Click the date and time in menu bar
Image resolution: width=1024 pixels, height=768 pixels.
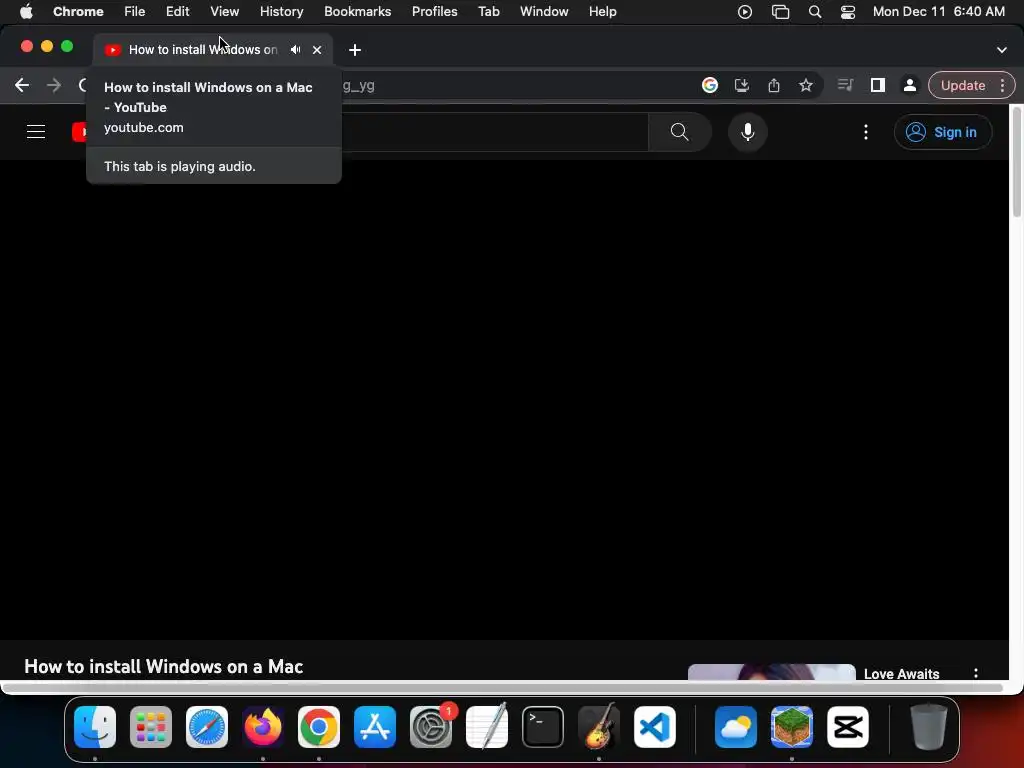tap(939, 12)
